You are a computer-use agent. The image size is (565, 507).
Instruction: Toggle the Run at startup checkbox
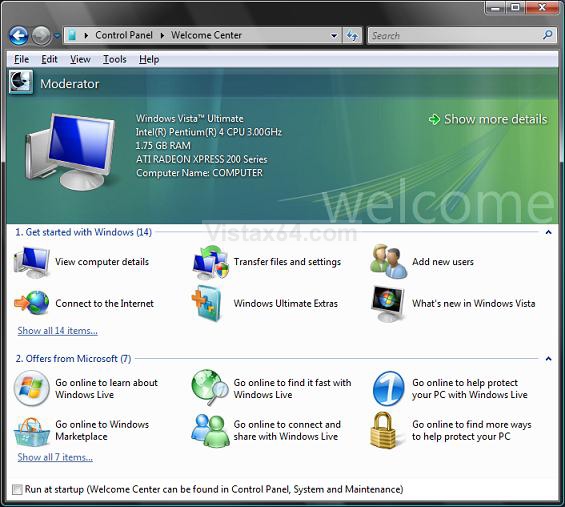[x=17, y=489]
